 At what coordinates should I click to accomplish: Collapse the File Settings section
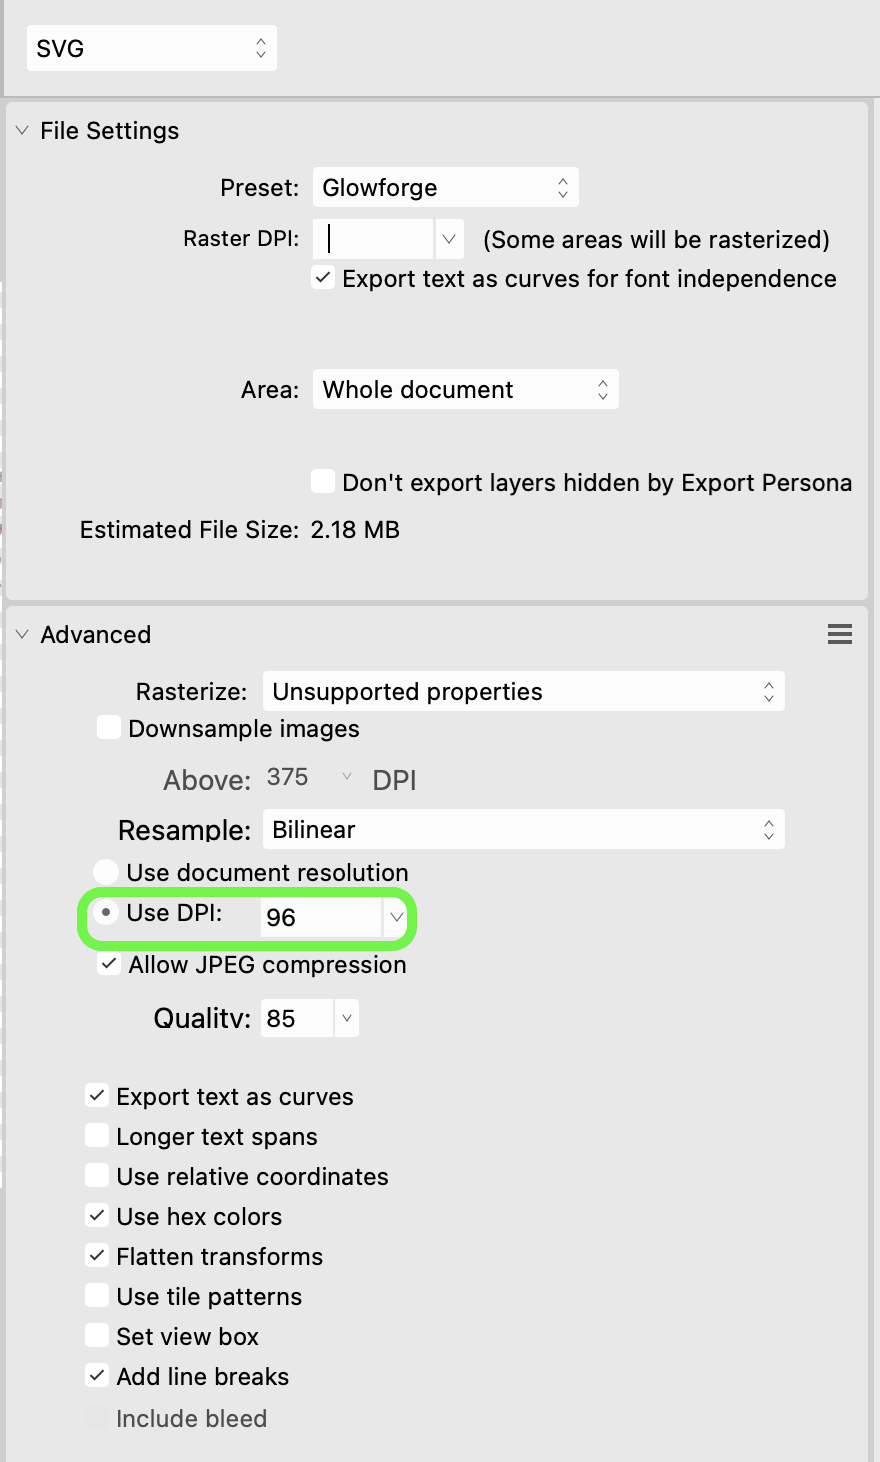click(22, 131)
